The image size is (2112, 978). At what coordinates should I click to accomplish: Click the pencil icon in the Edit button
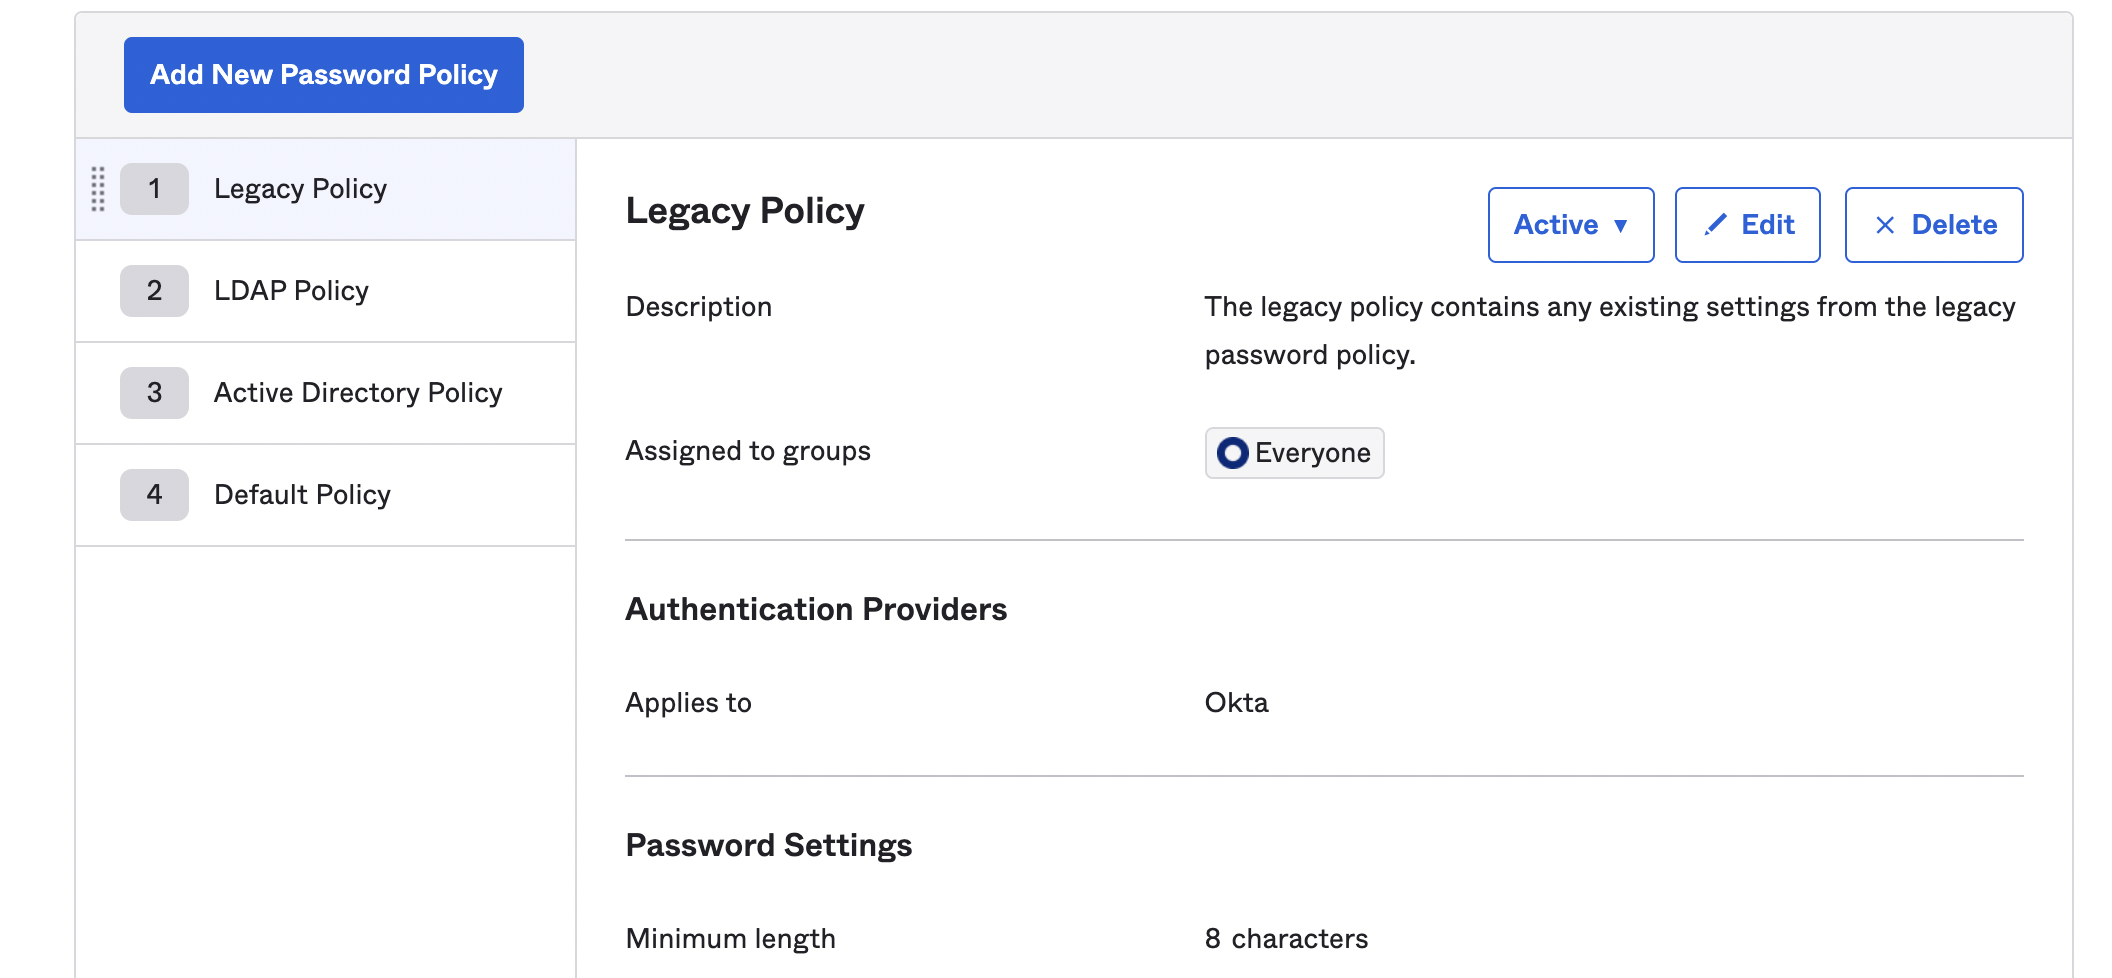(1715, 225)
